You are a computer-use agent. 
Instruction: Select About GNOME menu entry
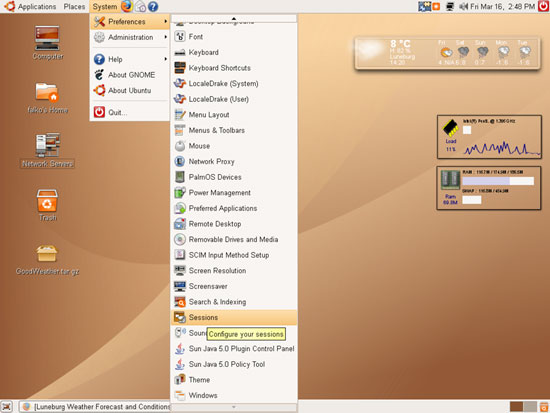pyautogui.click(x=130, y=75)
